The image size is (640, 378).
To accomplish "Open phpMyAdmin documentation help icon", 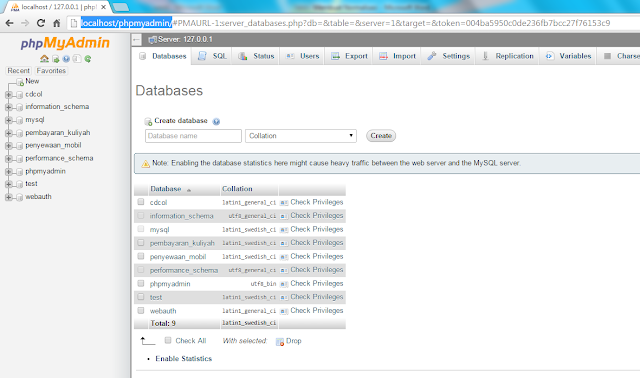I will [66, 59].
